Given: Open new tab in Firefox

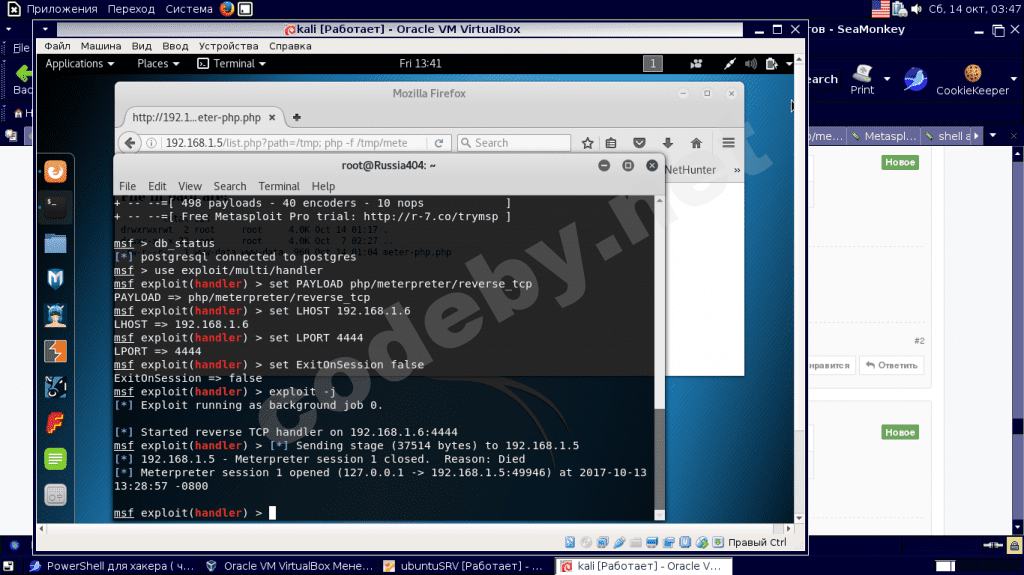Looking at the screenshot, I should click(x=296, y=118).
